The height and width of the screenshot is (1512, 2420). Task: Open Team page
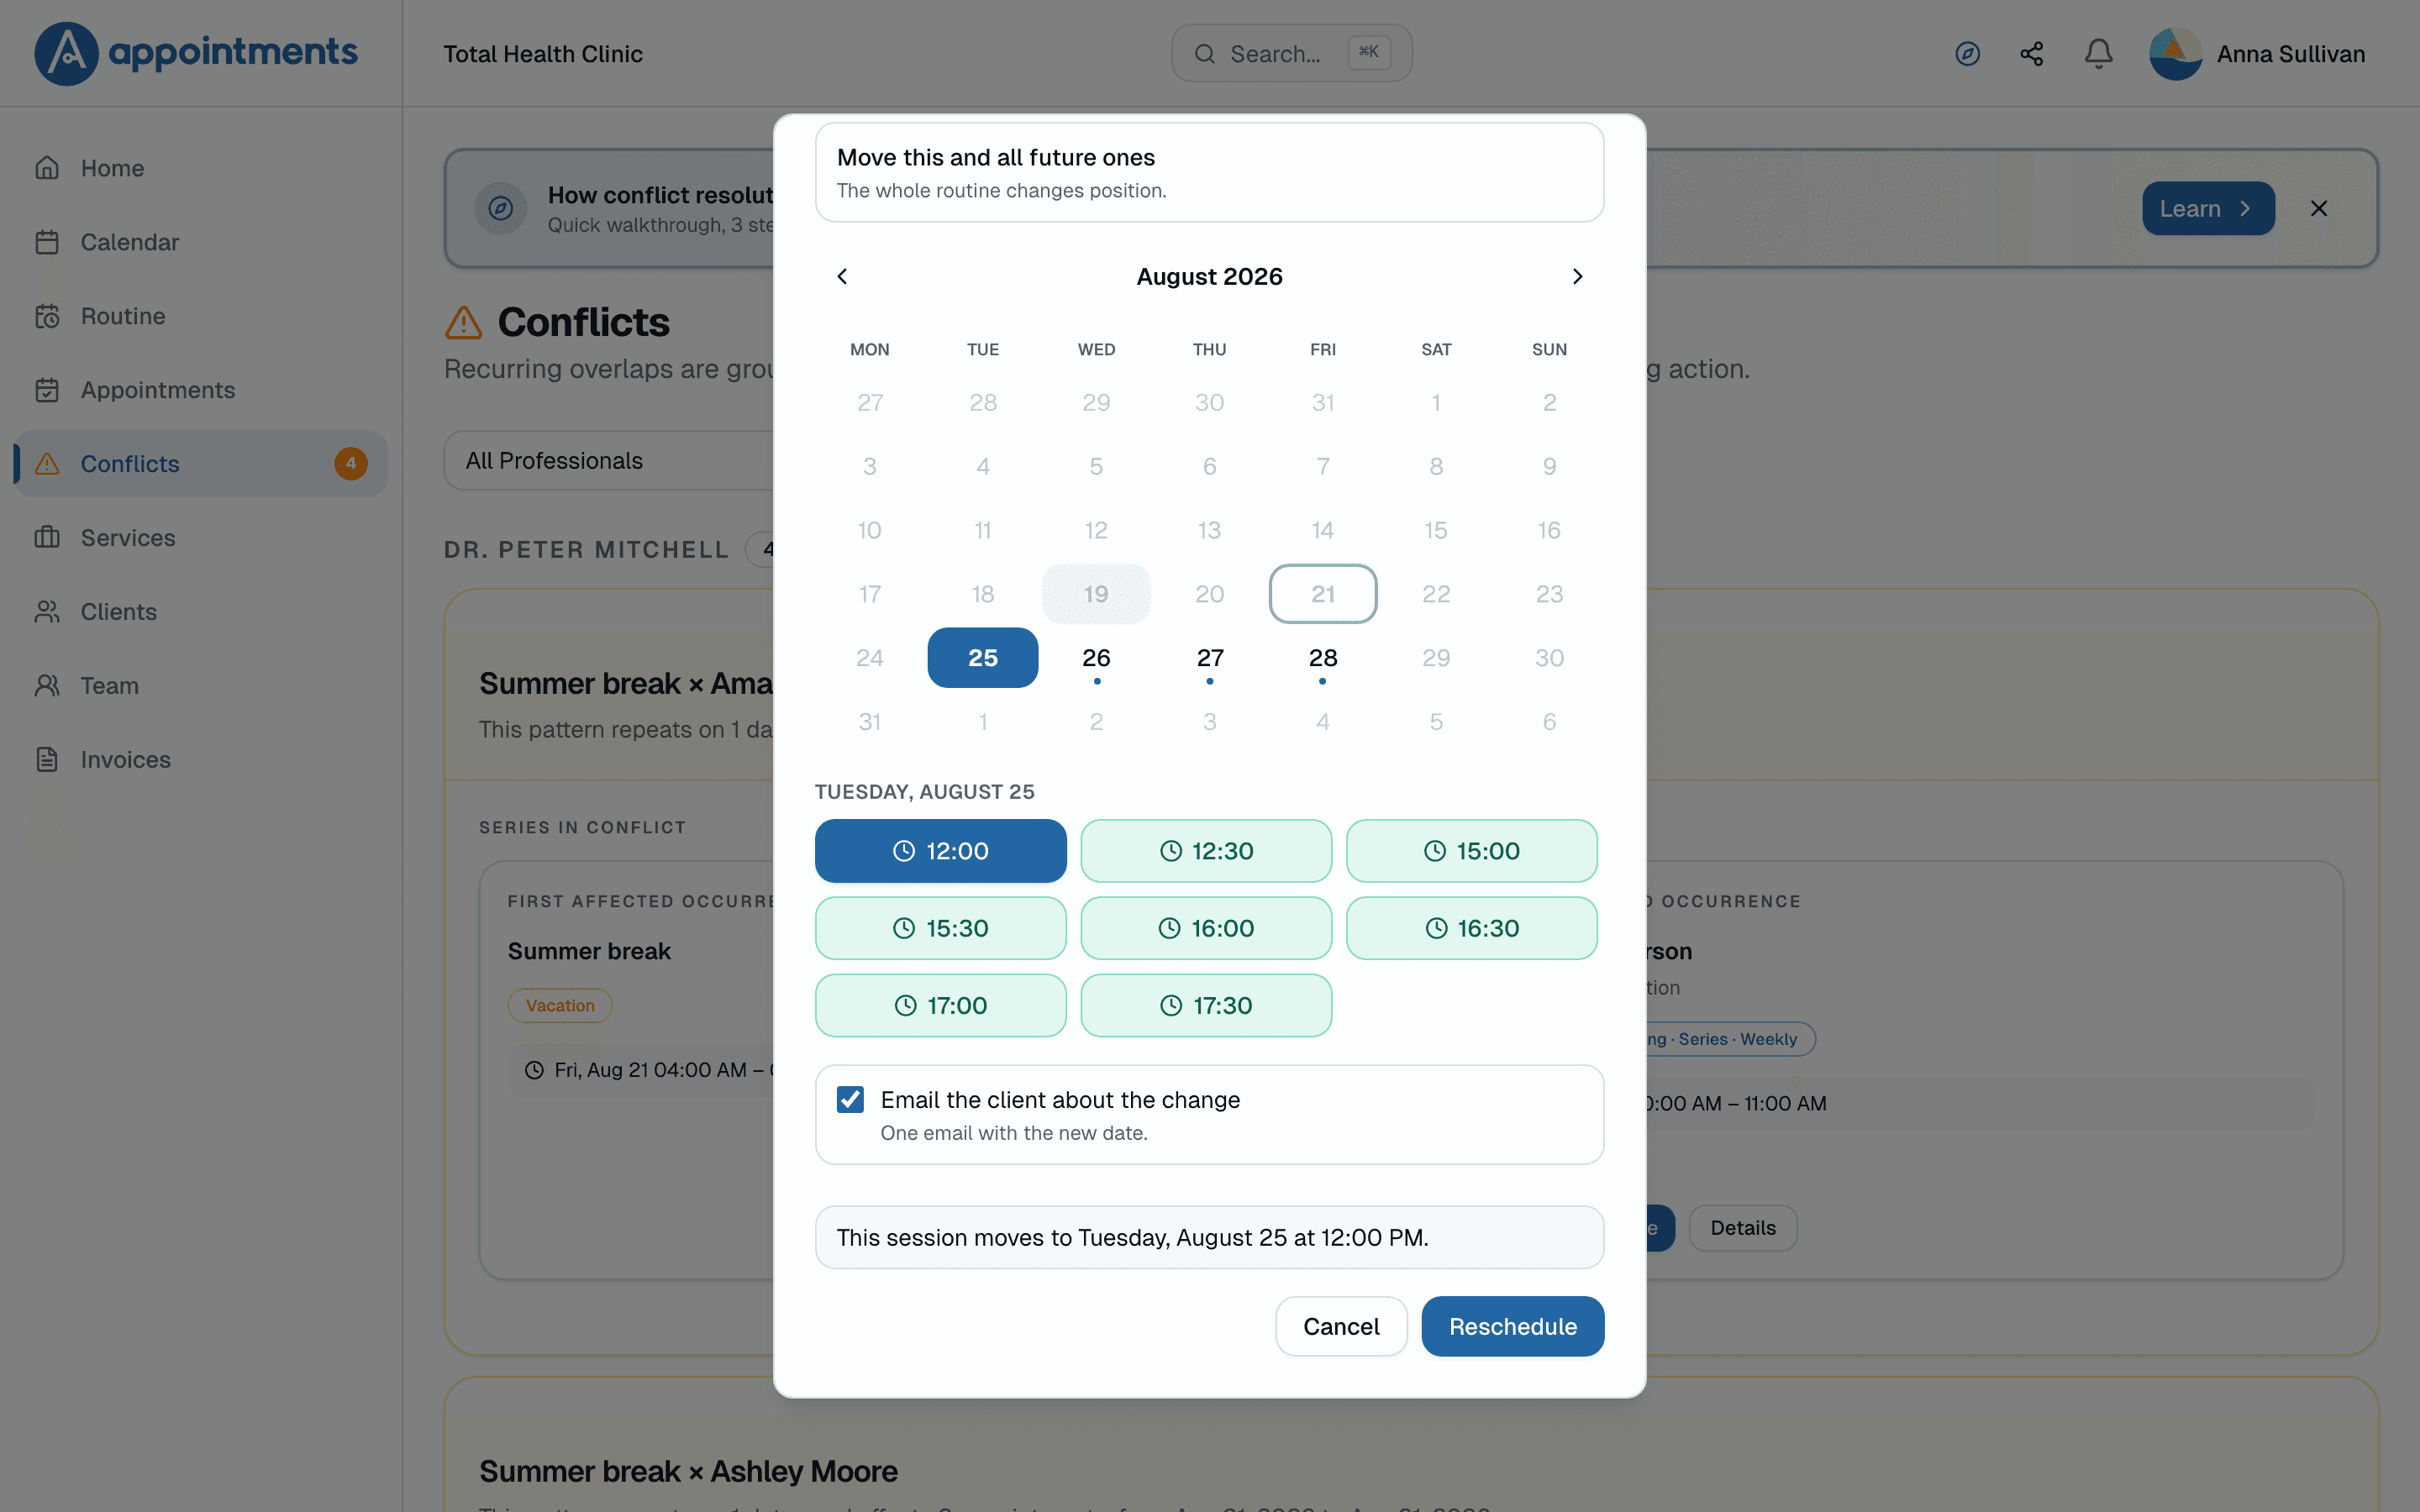[200, 686]
